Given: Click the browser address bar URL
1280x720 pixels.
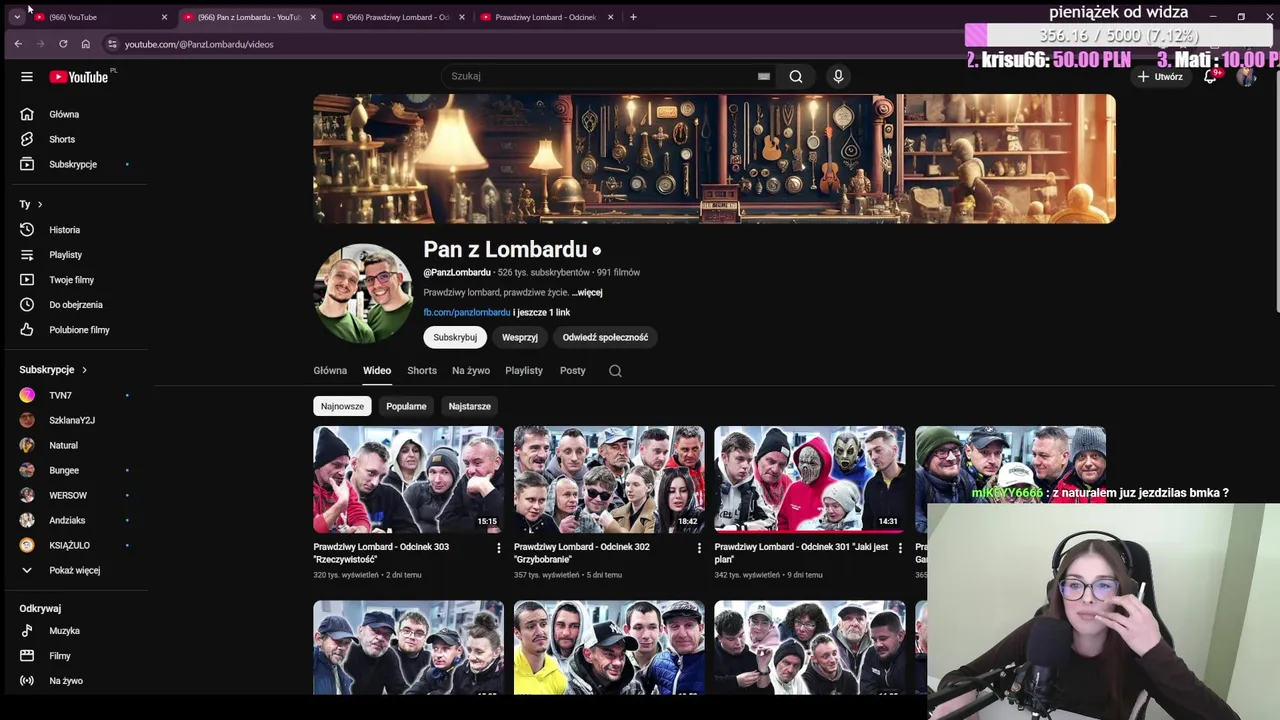Looking at the screenshot, I should click(x=199, y=44).
